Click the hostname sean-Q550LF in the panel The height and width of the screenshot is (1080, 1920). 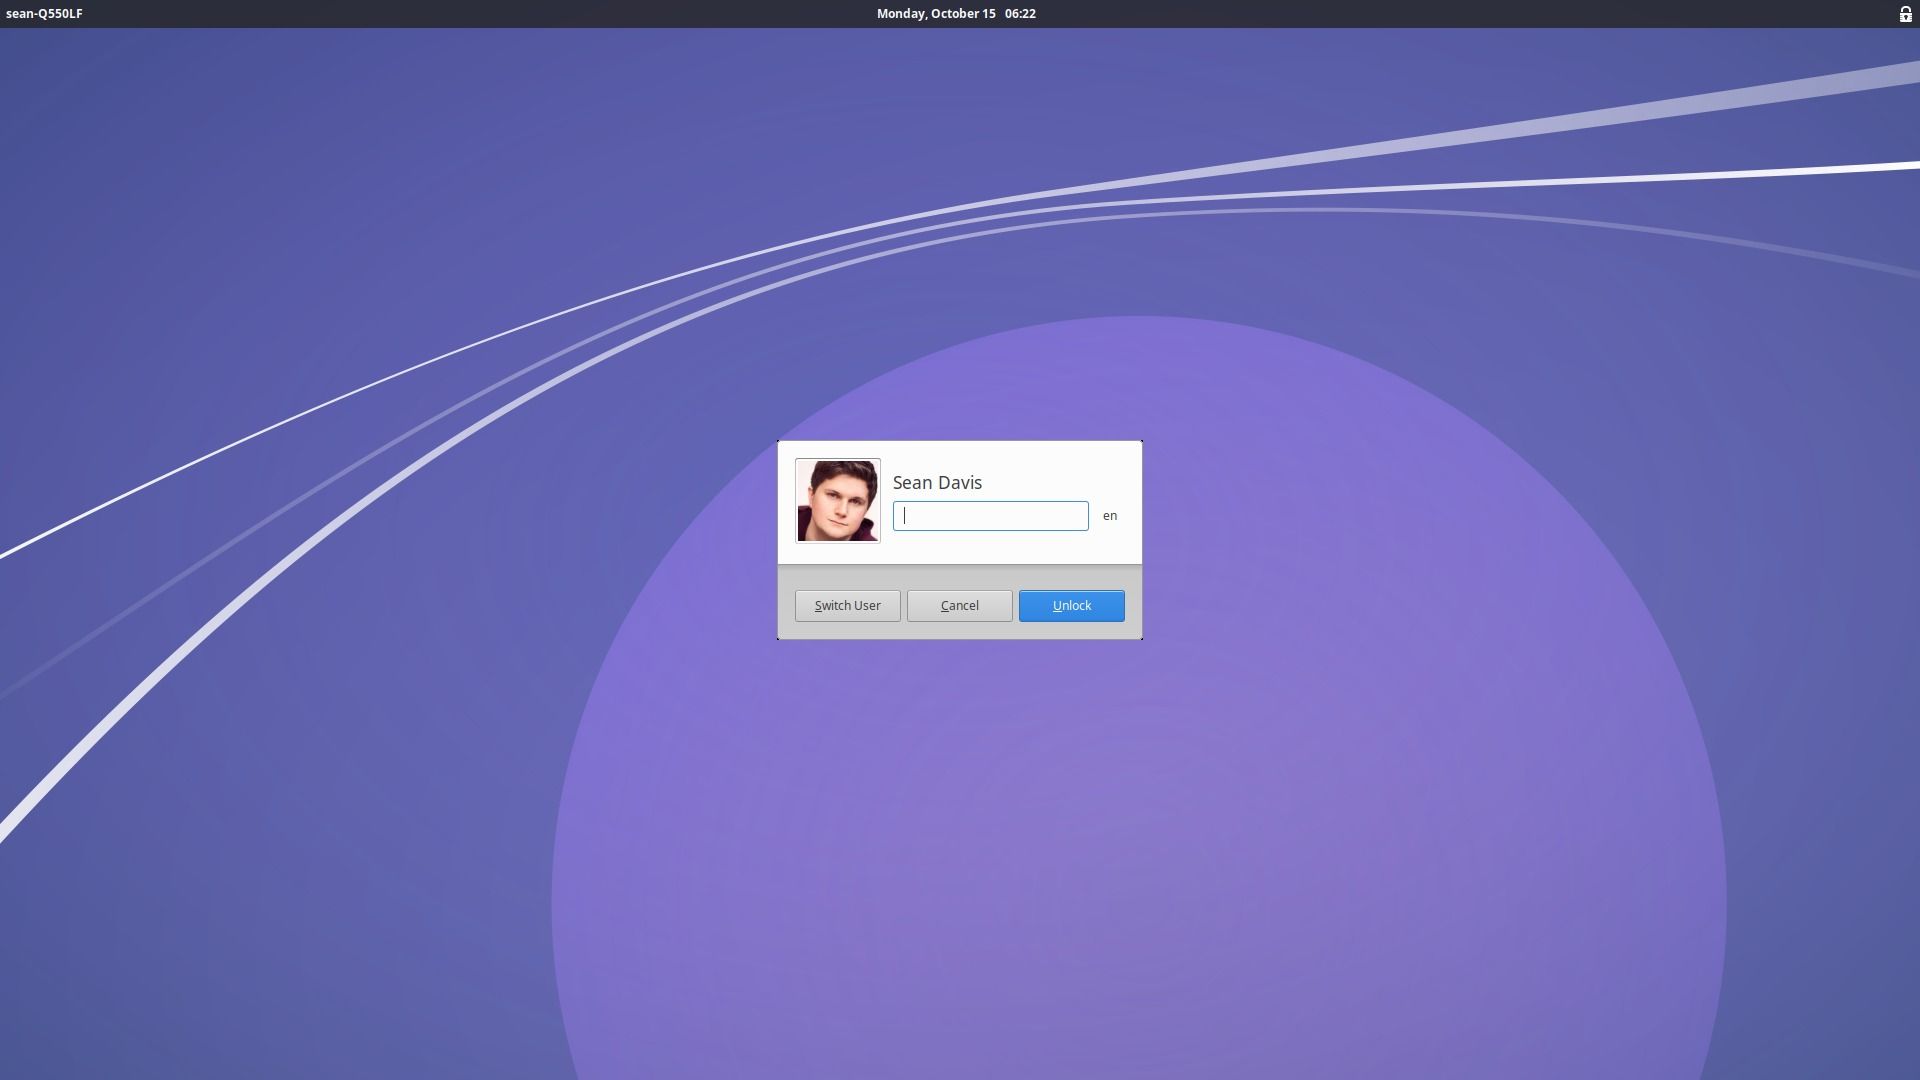pyautogui.click(x=42, y=14)
